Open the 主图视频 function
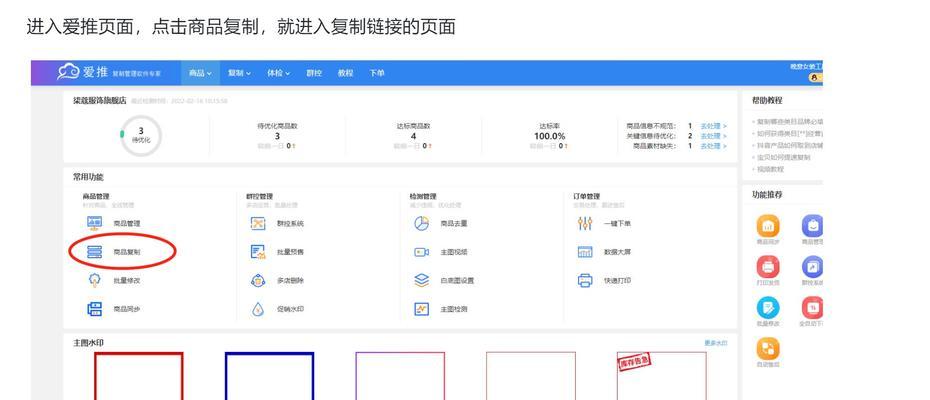Viewport: 930px width, 400px height. (441, 252)
